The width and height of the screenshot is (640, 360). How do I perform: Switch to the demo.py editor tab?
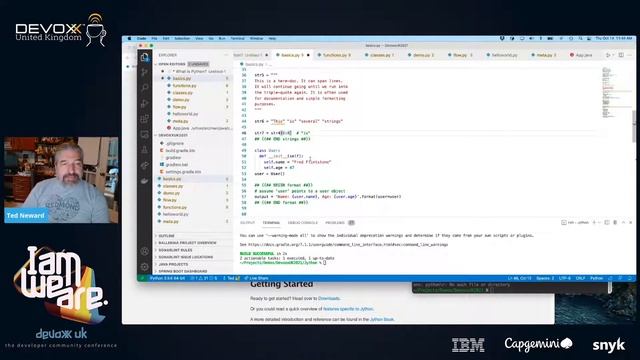(x=423, y=55)
